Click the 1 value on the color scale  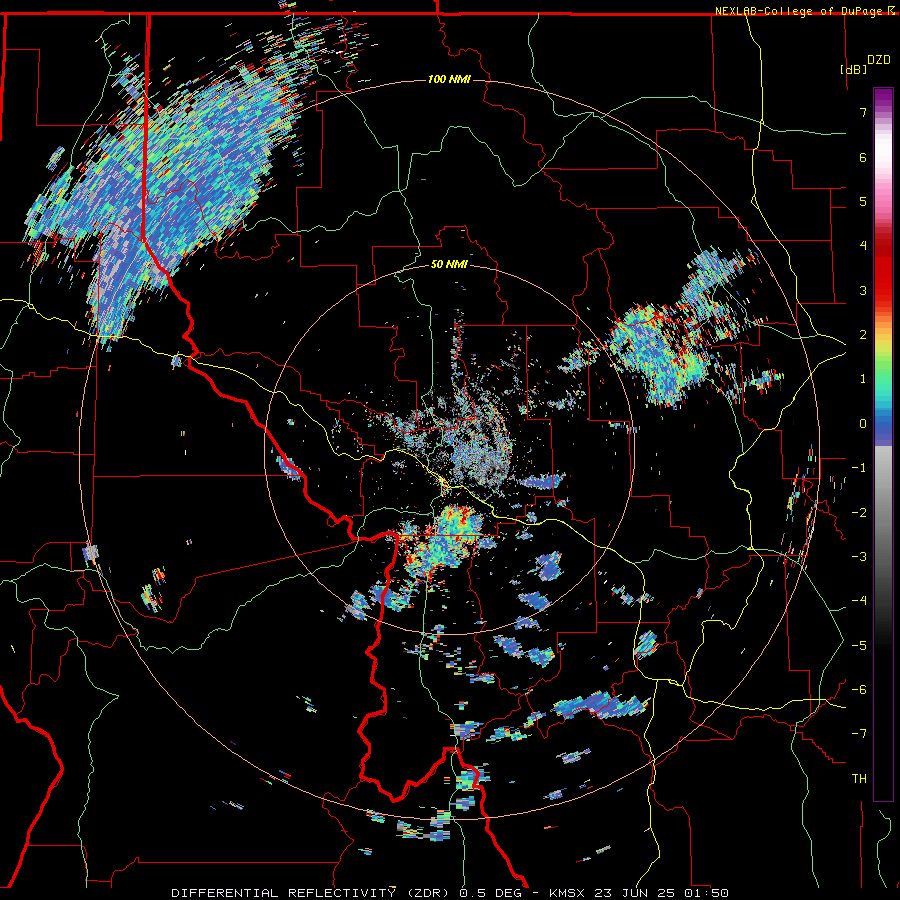click(x=863, y=379)
